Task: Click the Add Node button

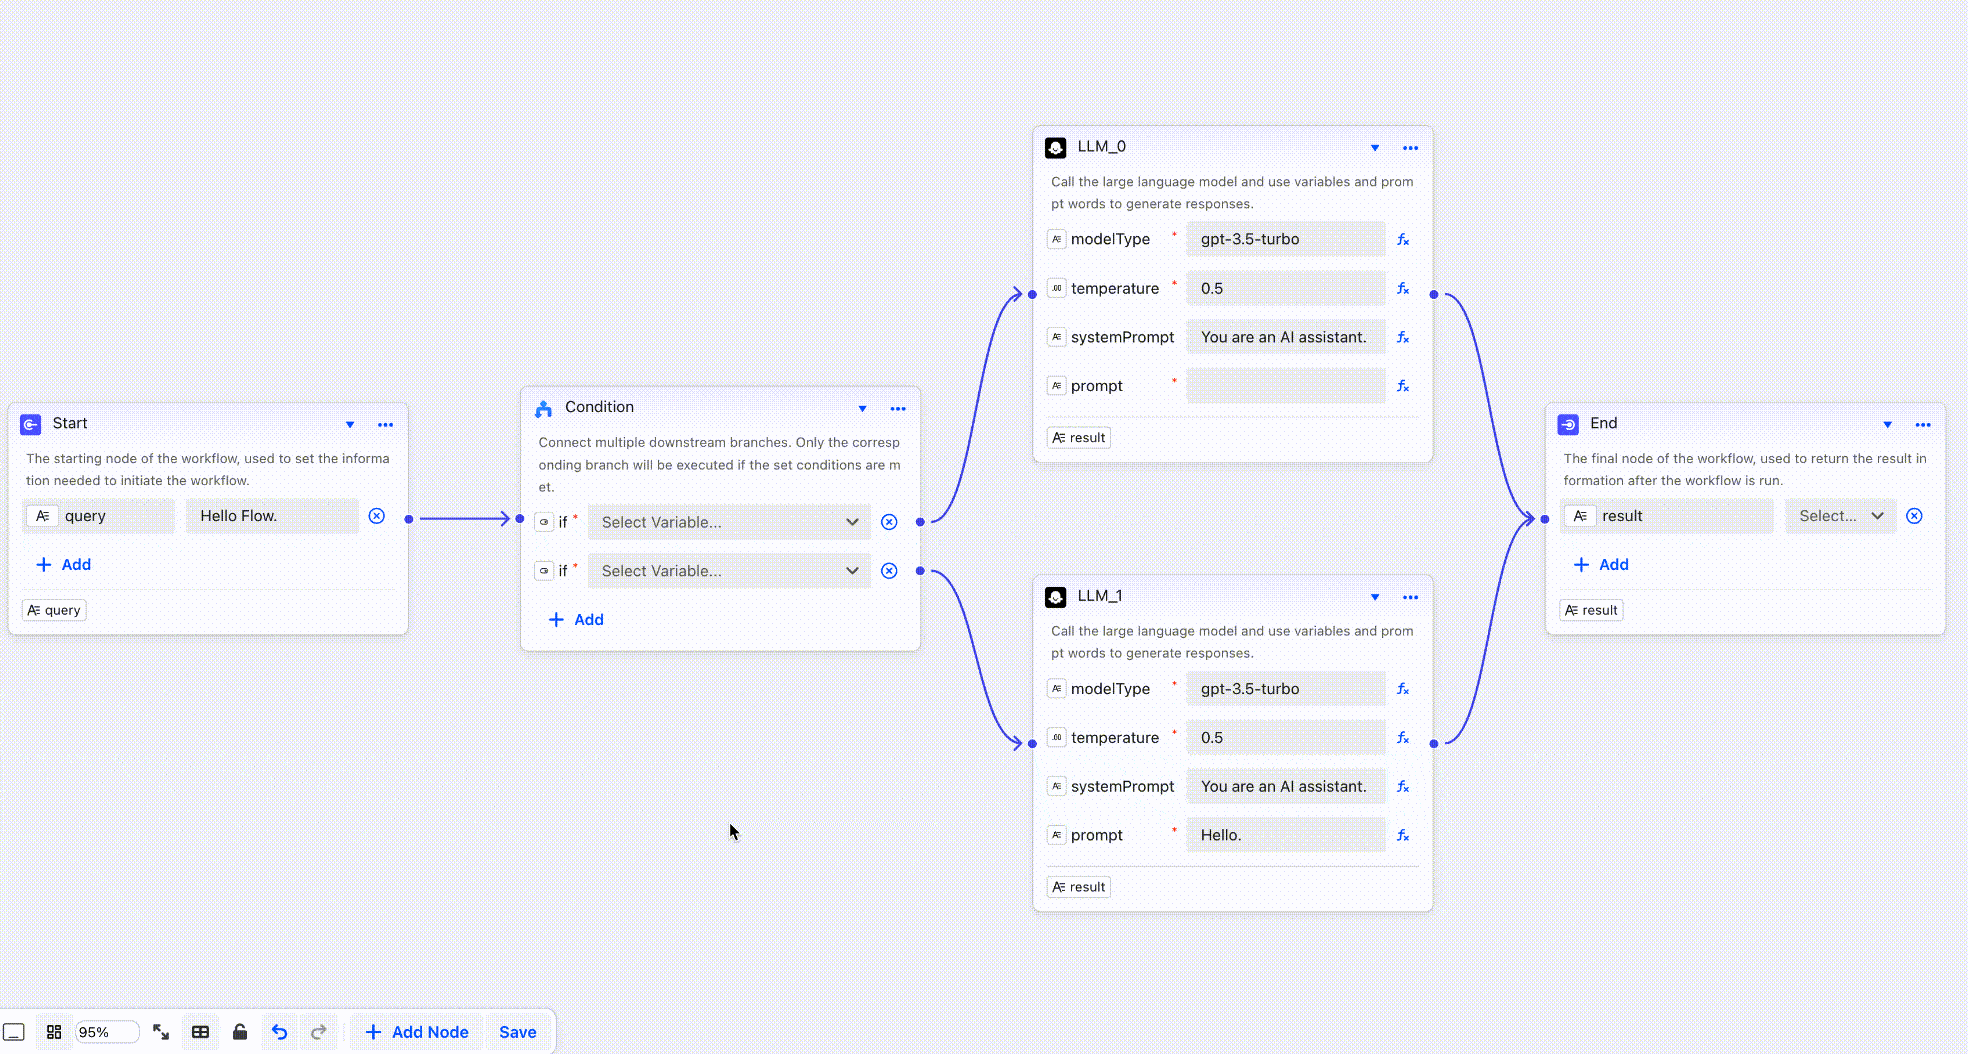Action: (417, 1032)
